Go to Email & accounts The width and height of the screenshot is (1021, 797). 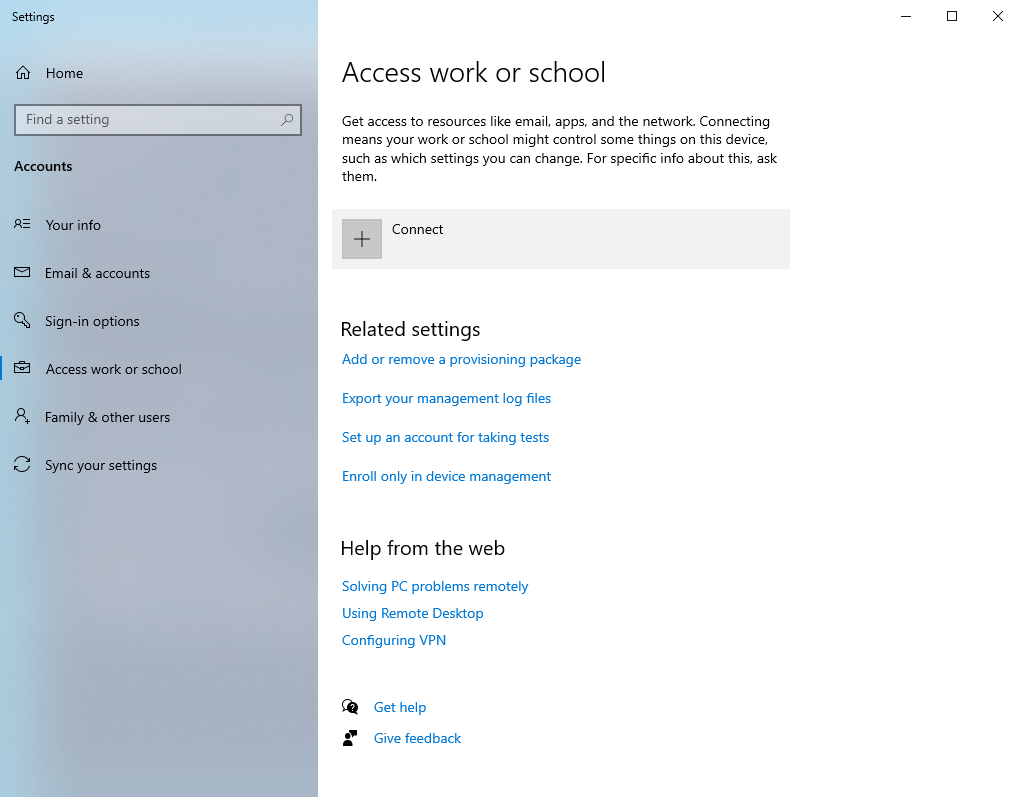(97, 273)
